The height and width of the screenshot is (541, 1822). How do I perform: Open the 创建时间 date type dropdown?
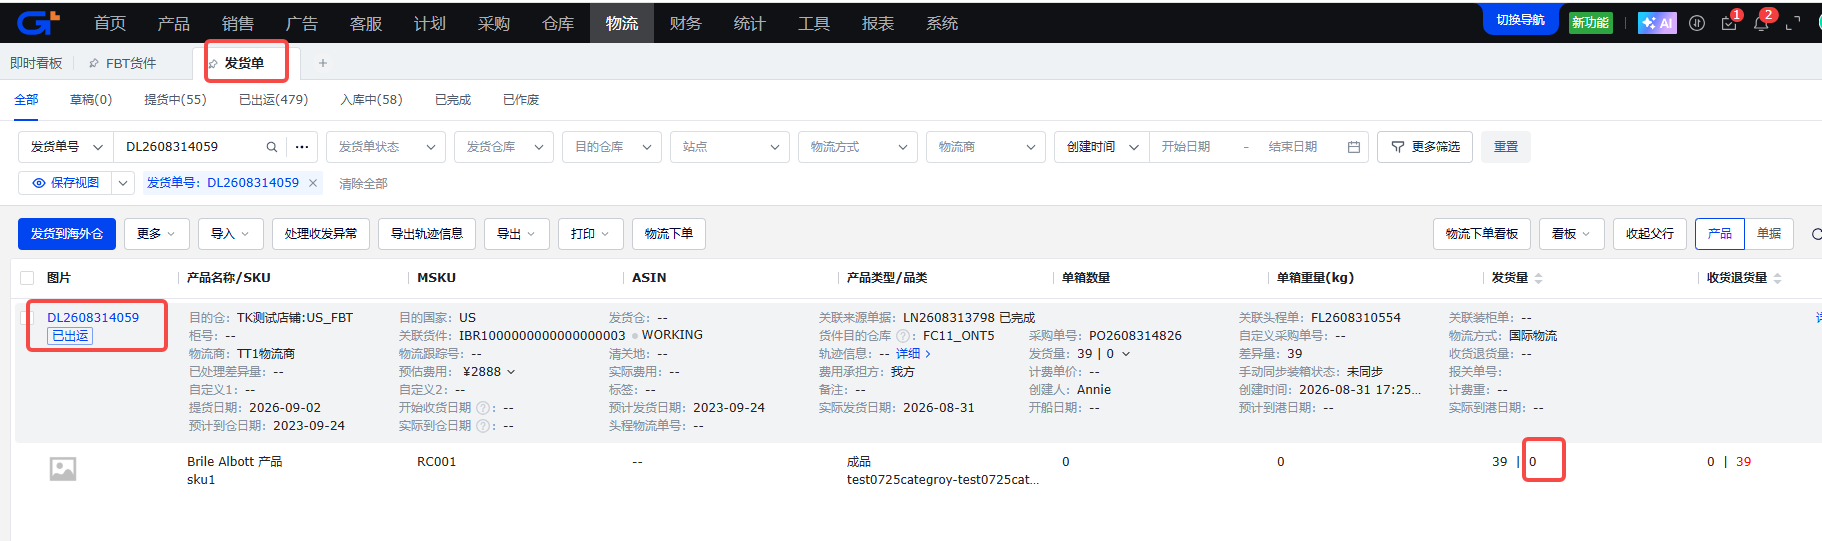(x=1102, y=147)
